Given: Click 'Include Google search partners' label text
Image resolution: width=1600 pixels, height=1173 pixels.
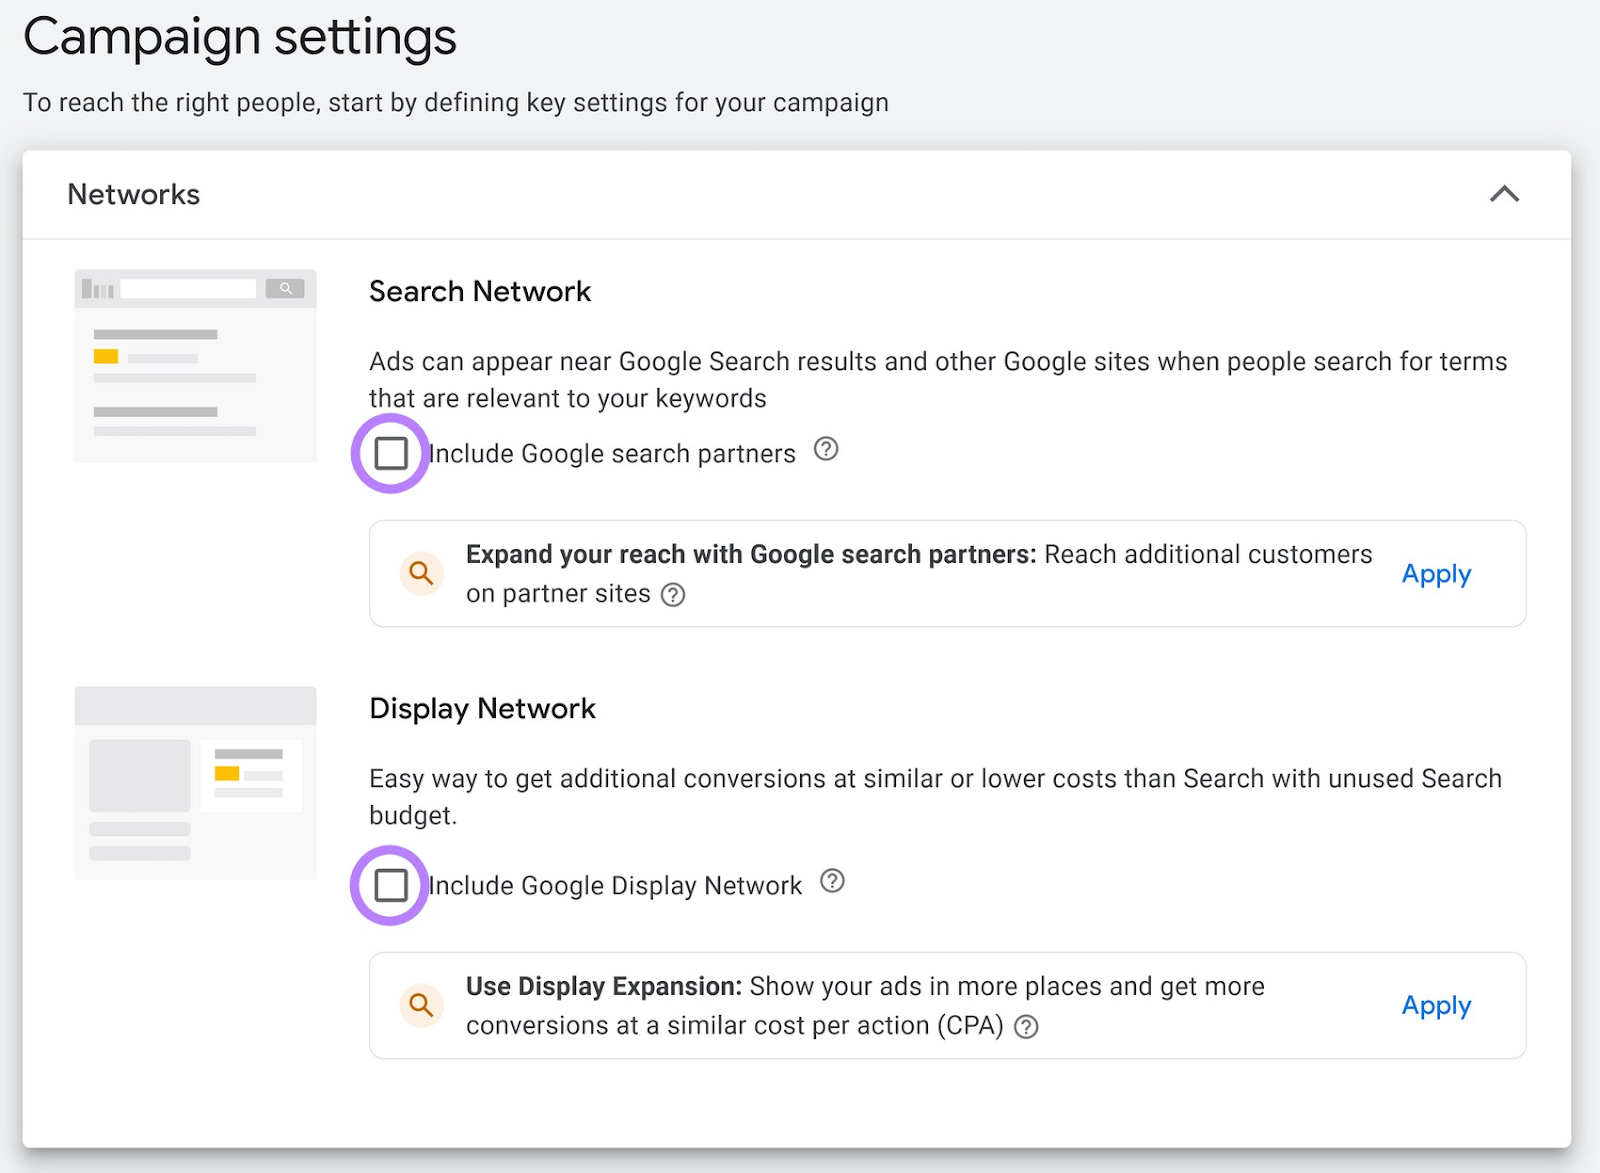Looking at the screenshot, I should tap(612, 453).
